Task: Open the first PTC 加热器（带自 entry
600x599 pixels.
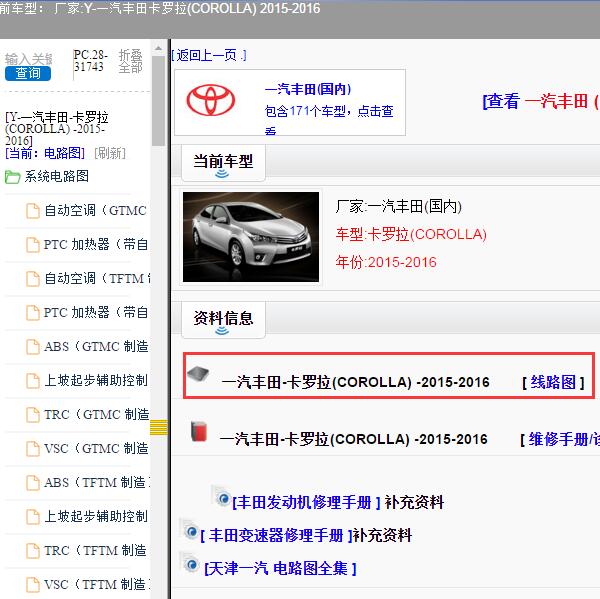Action: coord(95,244)
